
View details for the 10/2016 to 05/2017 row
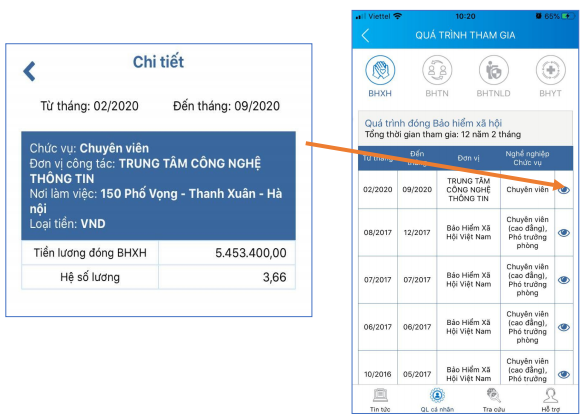click(564, 375)
